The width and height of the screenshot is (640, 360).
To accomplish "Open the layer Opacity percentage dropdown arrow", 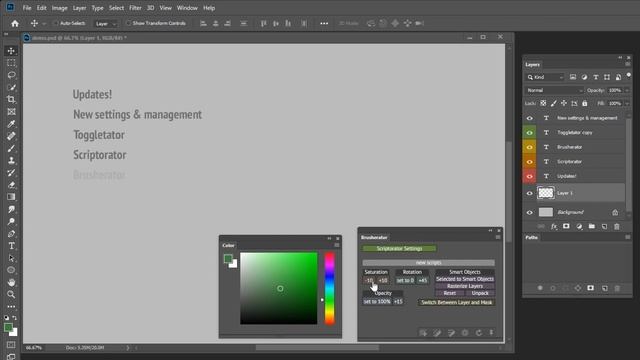I will [627, 90].
